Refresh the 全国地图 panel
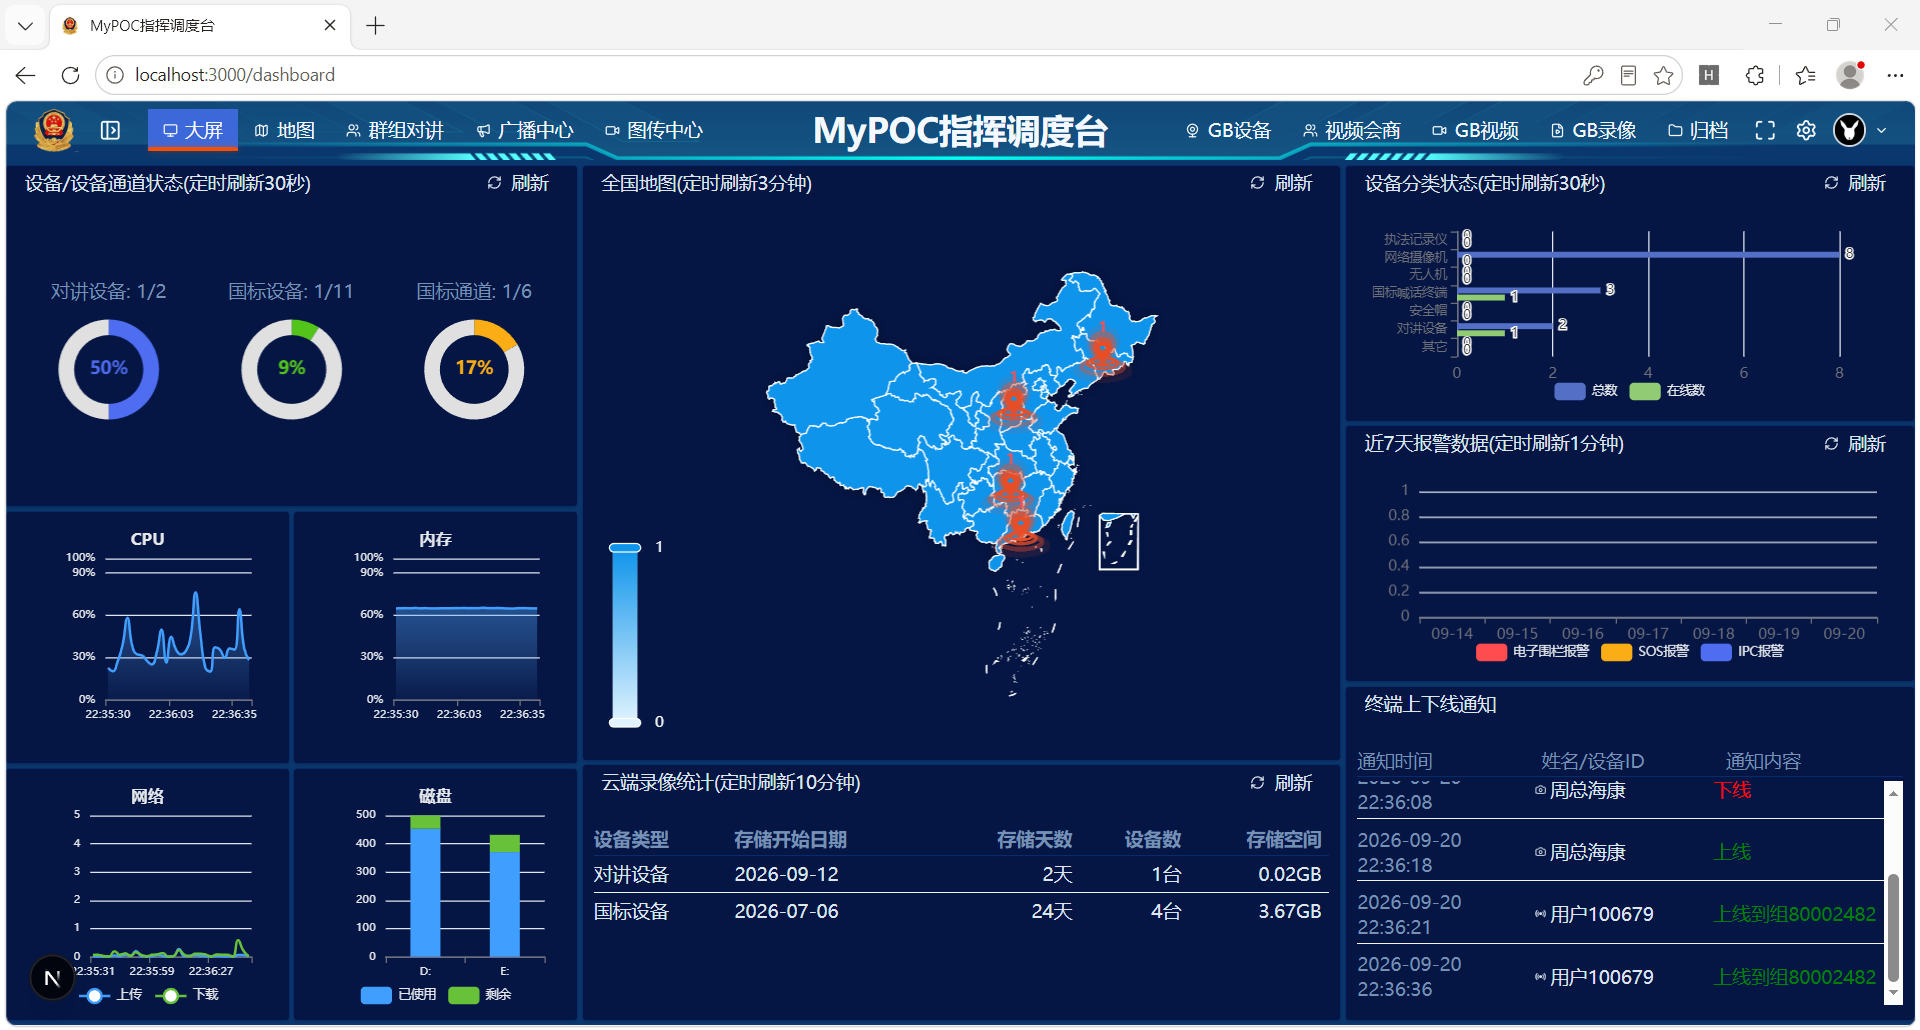The width and height of the screenshot is (1920, 1030). coord(1281,183)
